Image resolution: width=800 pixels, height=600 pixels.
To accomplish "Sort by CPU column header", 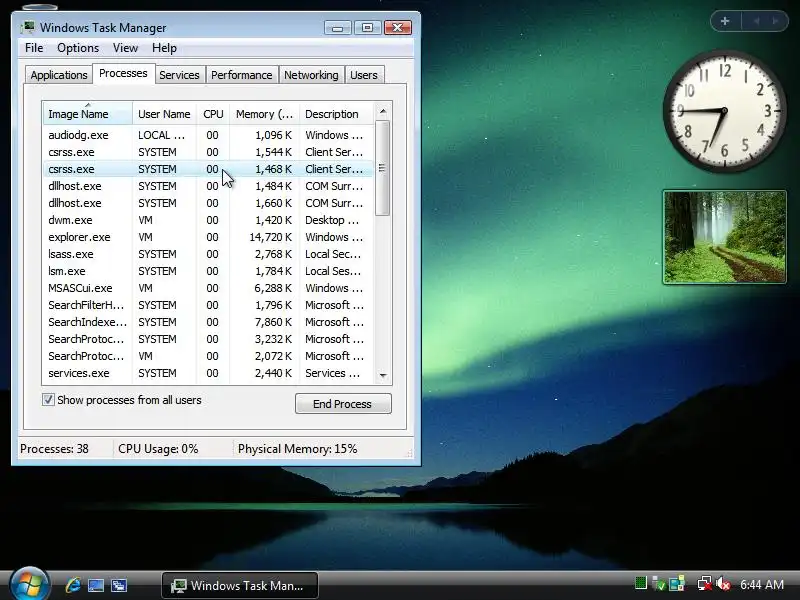I will click(213, 114).
